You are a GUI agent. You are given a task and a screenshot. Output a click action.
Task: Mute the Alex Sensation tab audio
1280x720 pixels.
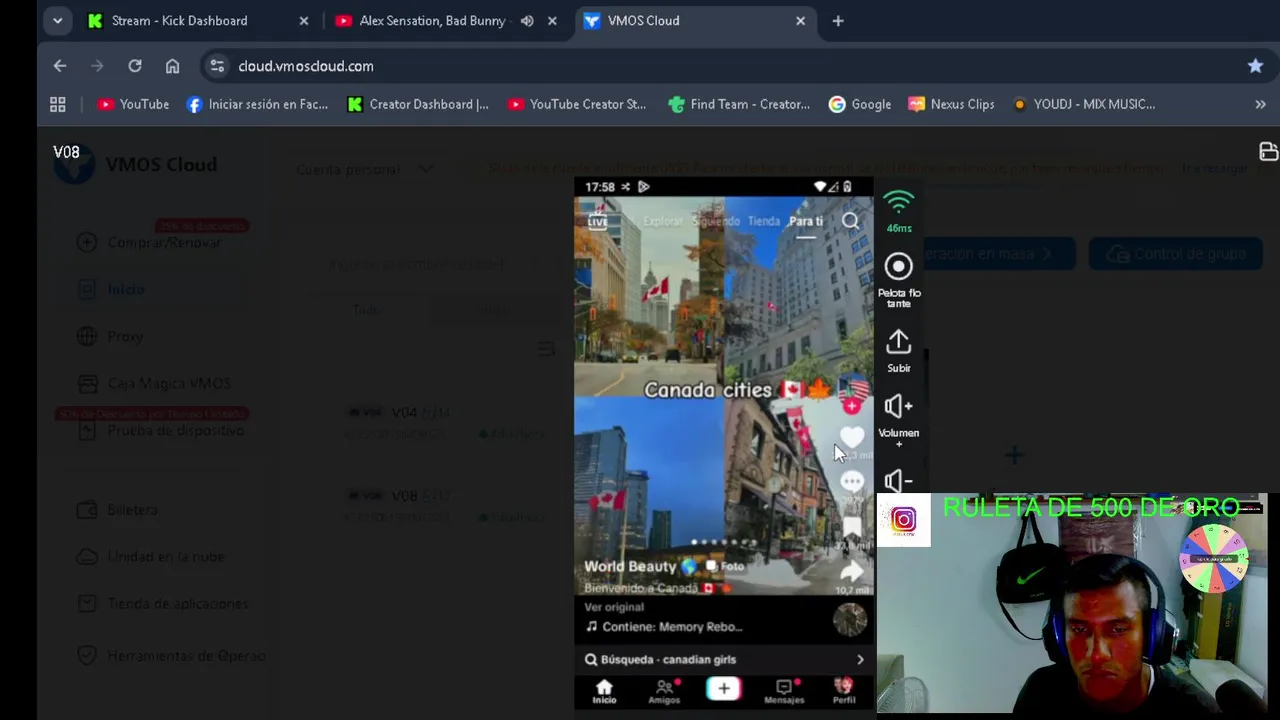tap(527, 20)
